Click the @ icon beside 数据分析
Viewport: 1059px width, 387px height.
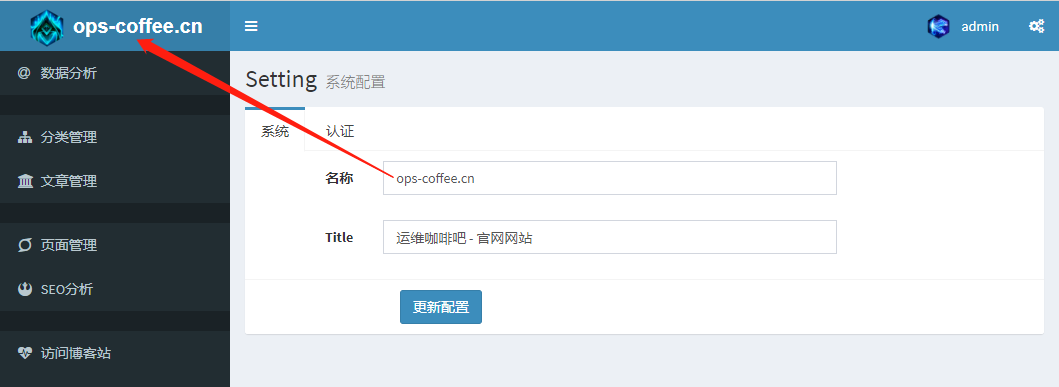tap(24, 72)
